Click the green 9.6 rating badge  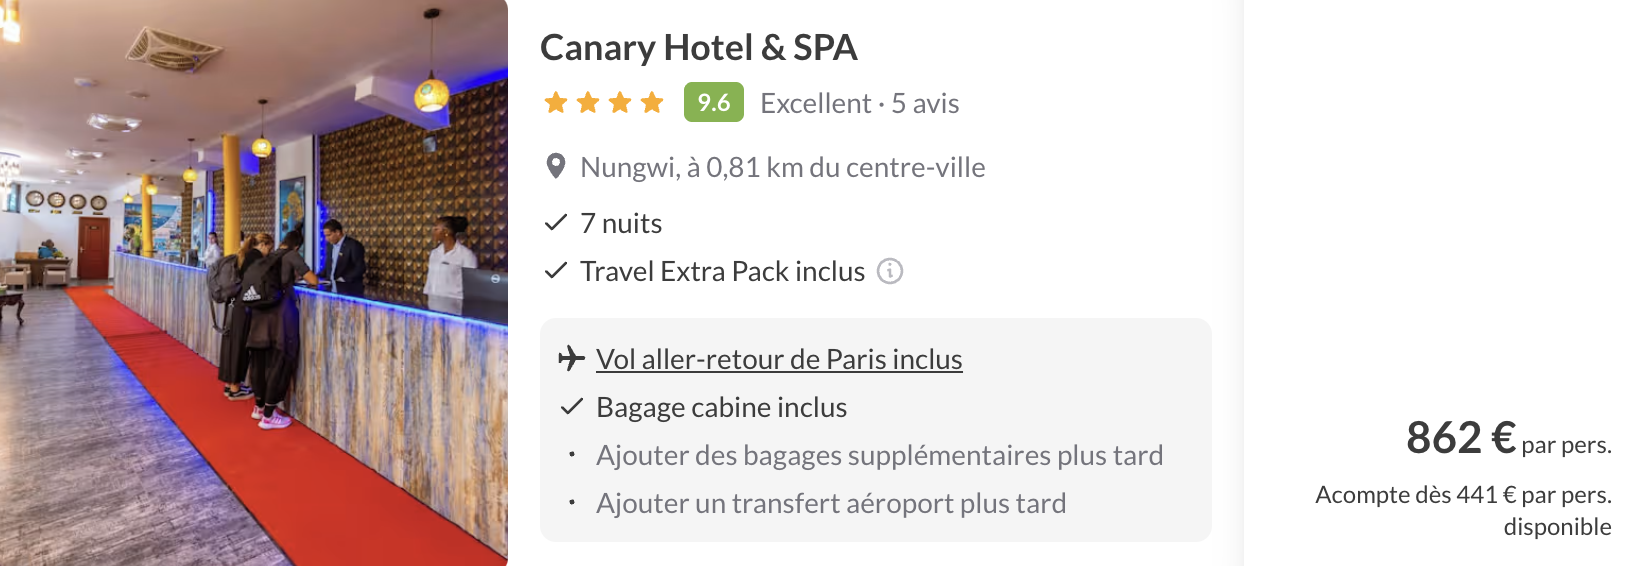(x=713, y=102)
